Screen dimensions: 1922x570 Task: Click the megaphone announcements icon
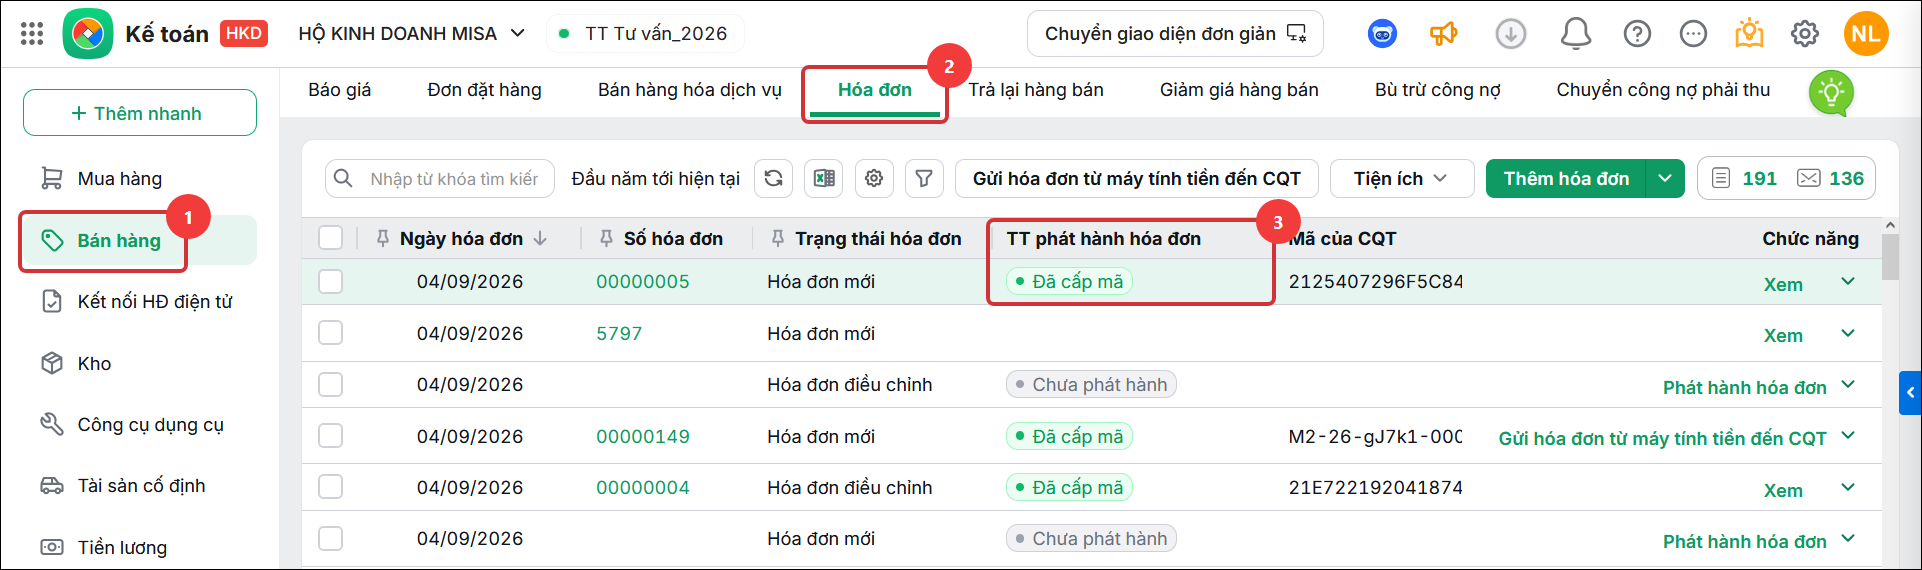[1443, 34]
